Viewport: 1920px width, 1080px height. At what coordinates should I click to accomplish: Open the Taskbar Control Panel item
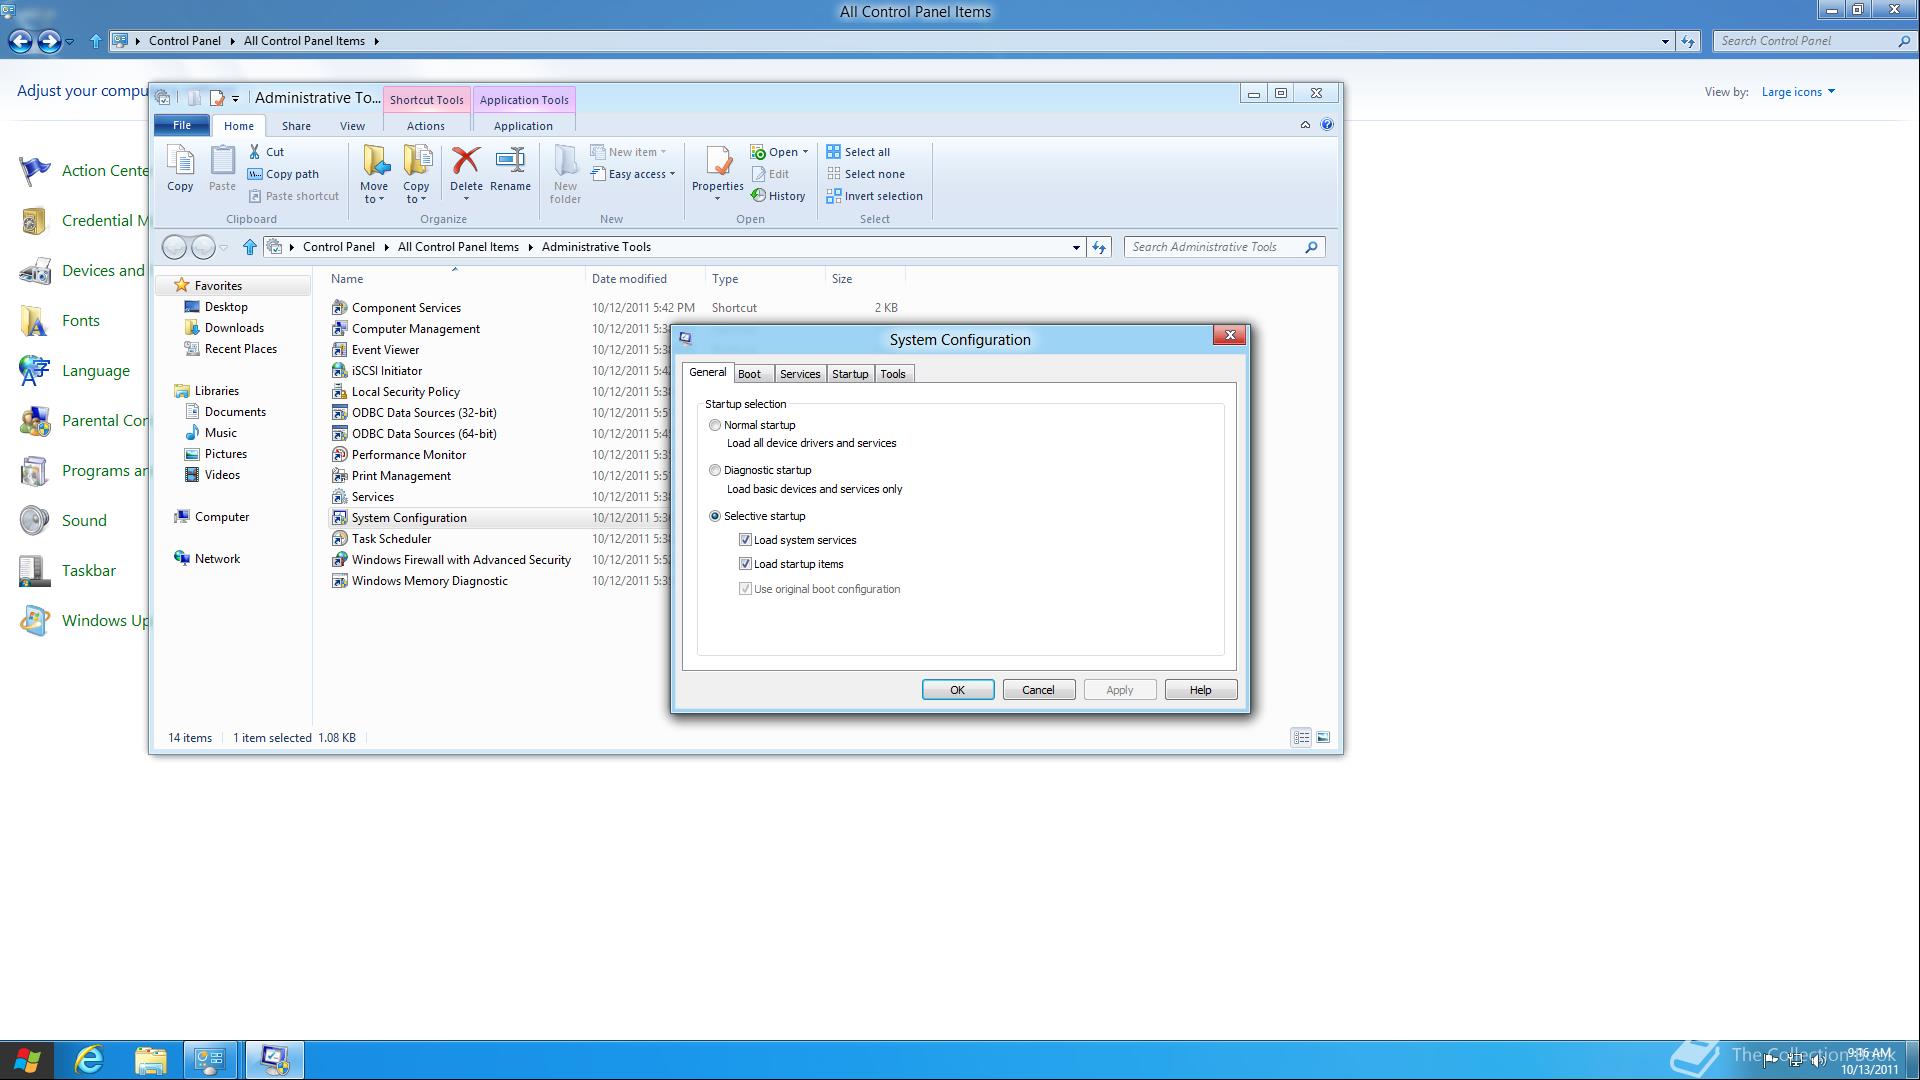[x=88, y=570]
